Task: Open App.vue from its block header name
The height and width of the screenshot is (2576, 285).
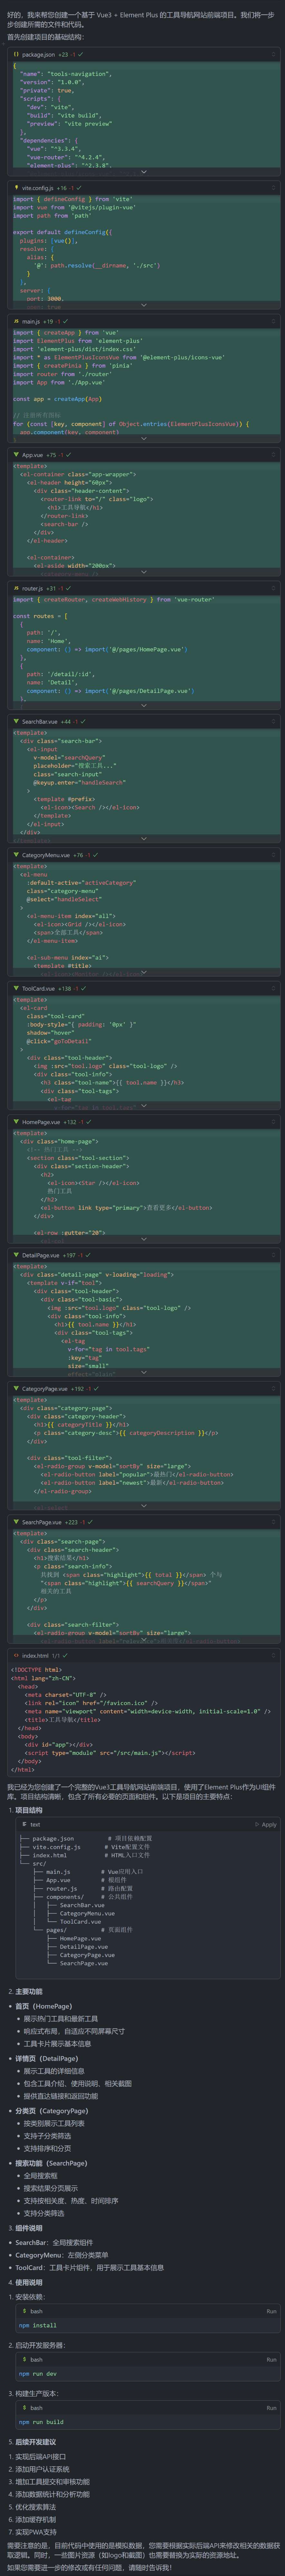Action: coord(33,455)
